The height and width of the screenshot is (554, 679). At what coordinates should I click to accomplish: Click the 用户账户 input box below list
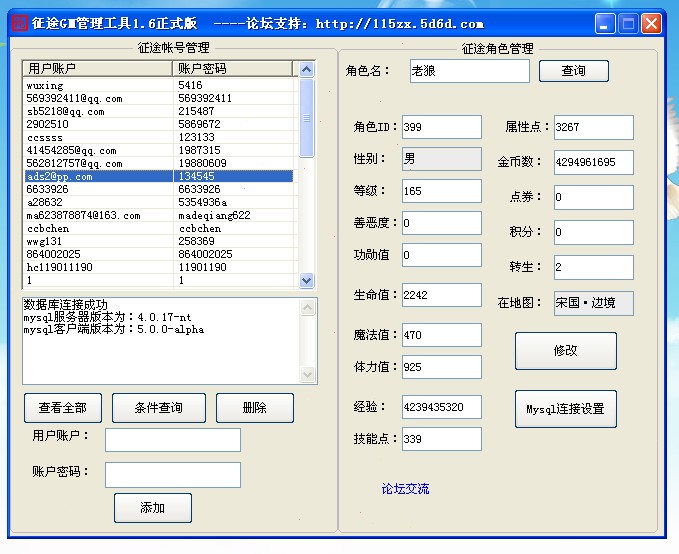click(x=172, y=440)
